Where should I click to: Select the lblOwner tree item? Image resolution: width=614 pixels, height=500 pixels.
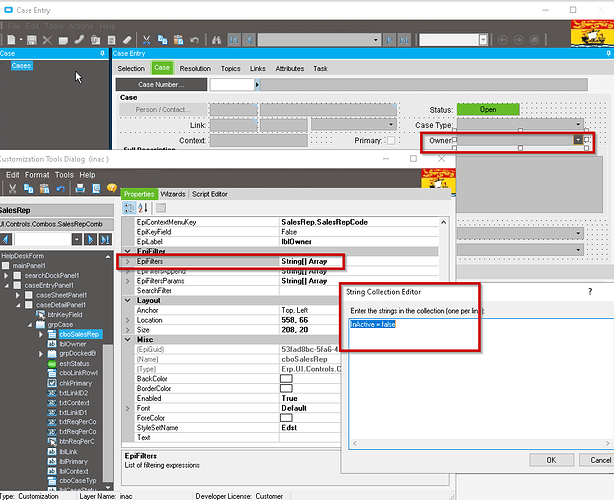click(73, 344)
